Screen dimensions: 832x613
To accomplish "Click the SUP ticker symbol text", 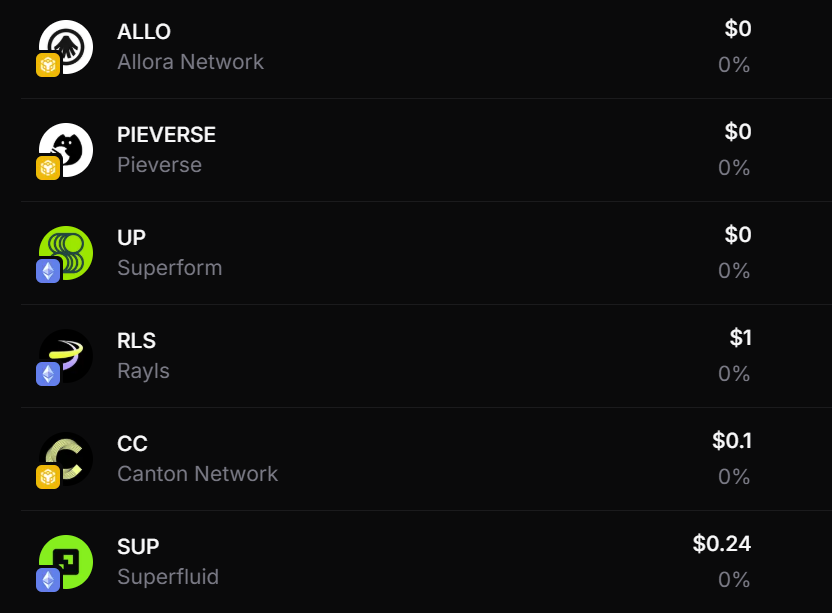I will (138, 547).
